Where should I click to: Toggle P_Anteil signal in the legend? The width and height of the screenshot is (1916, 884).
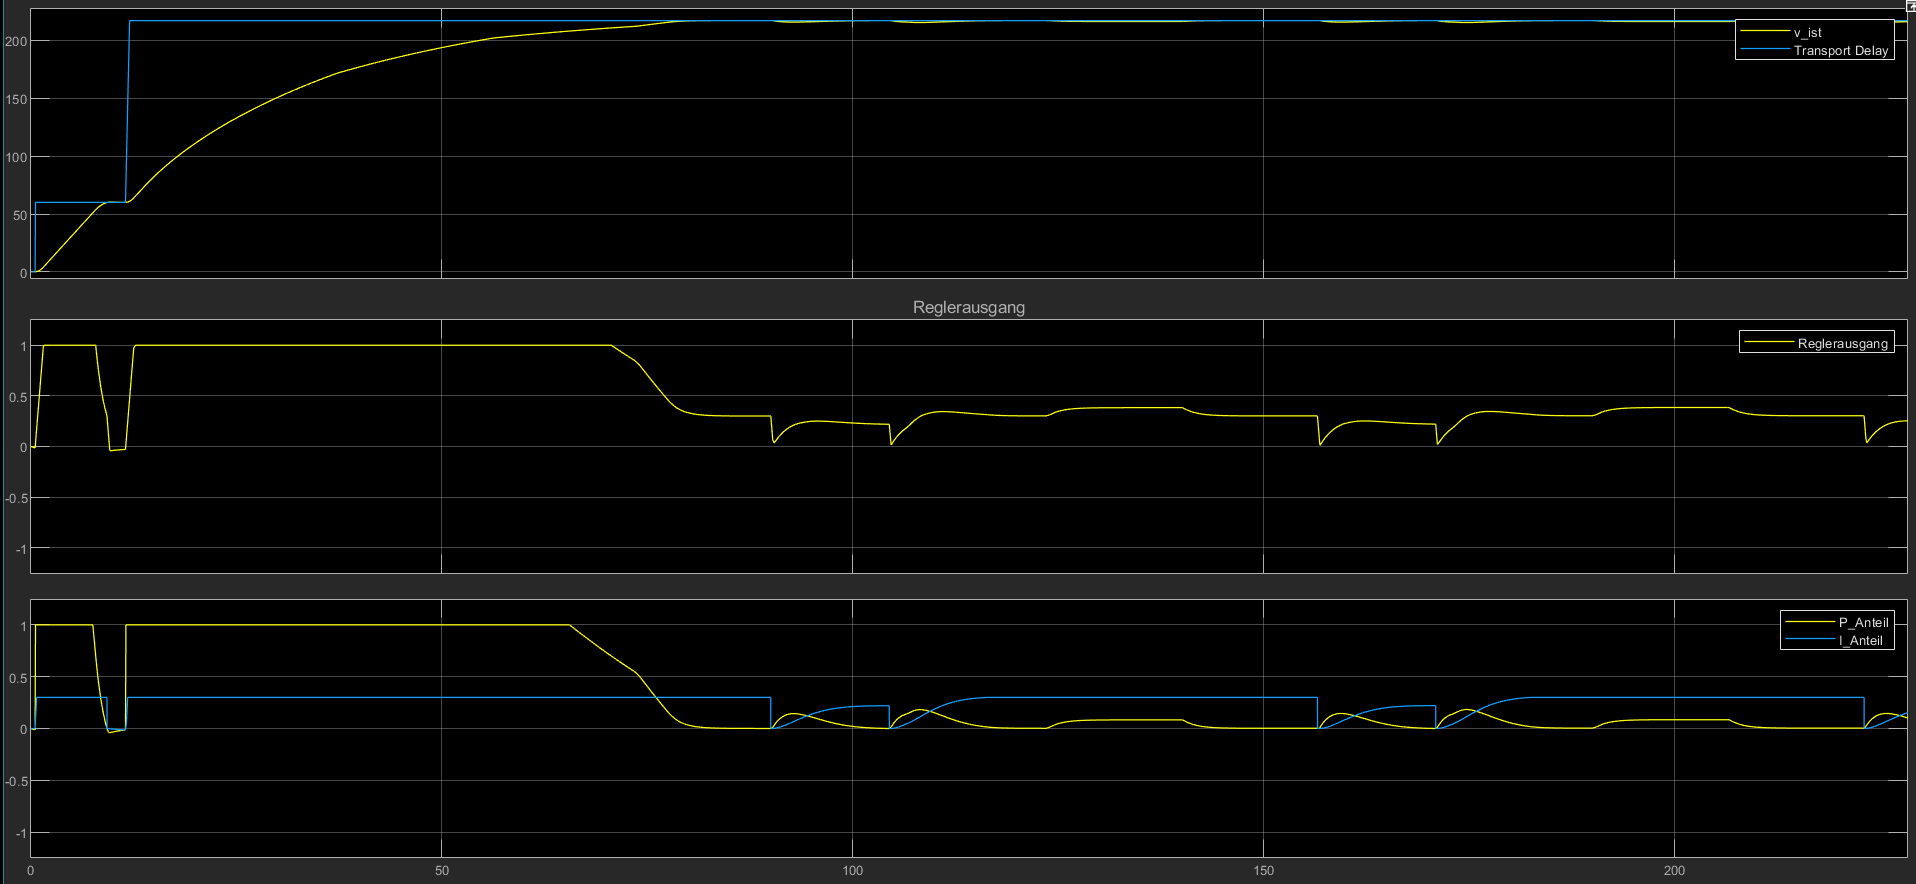tap(1863, 623)
